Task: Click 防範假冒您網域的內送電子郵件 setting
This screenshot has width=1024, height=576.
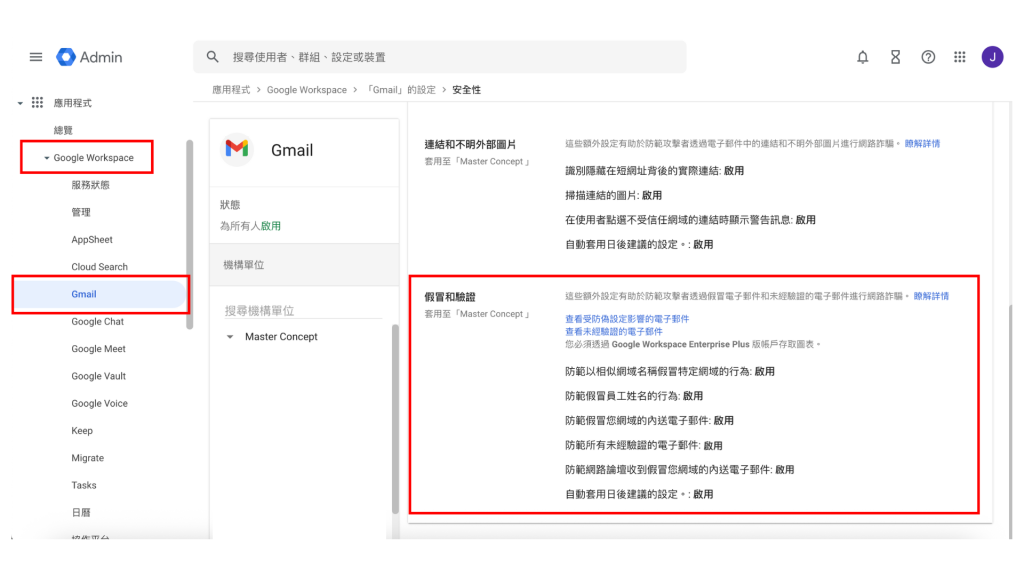Action: pyautogui.click(x=649, y=421)
